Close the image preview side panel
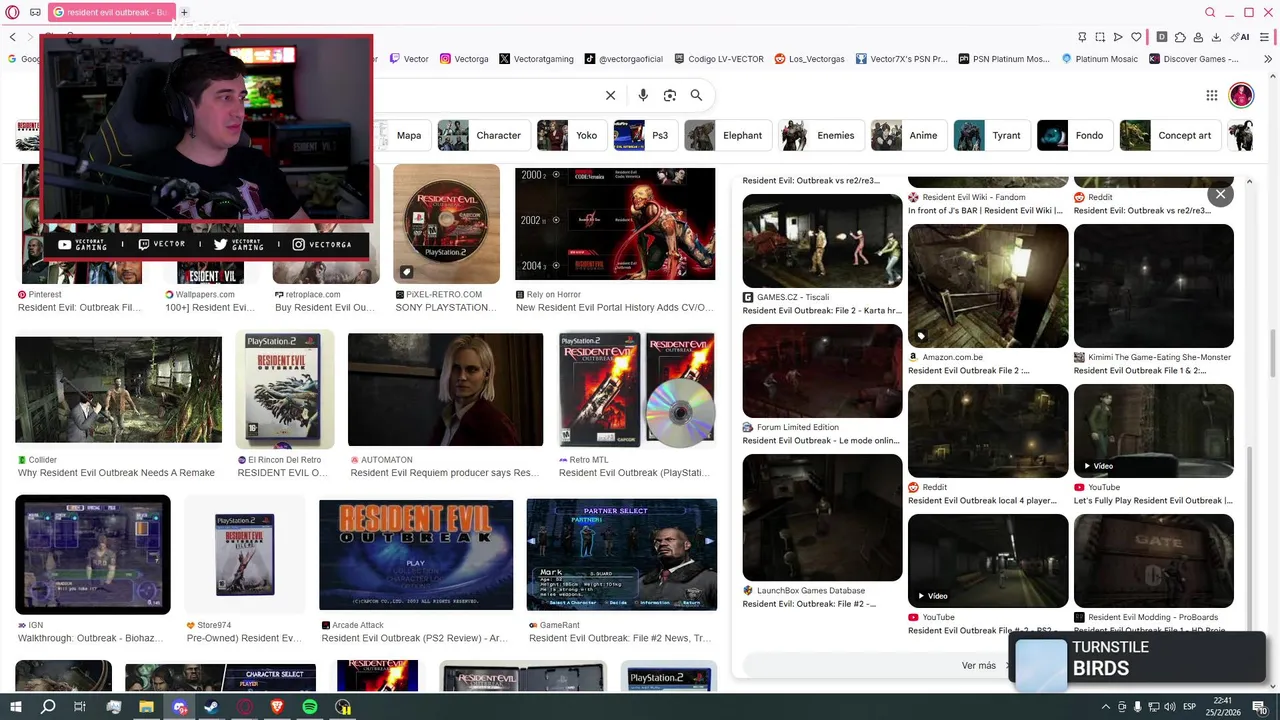 tap(1220, 194)
